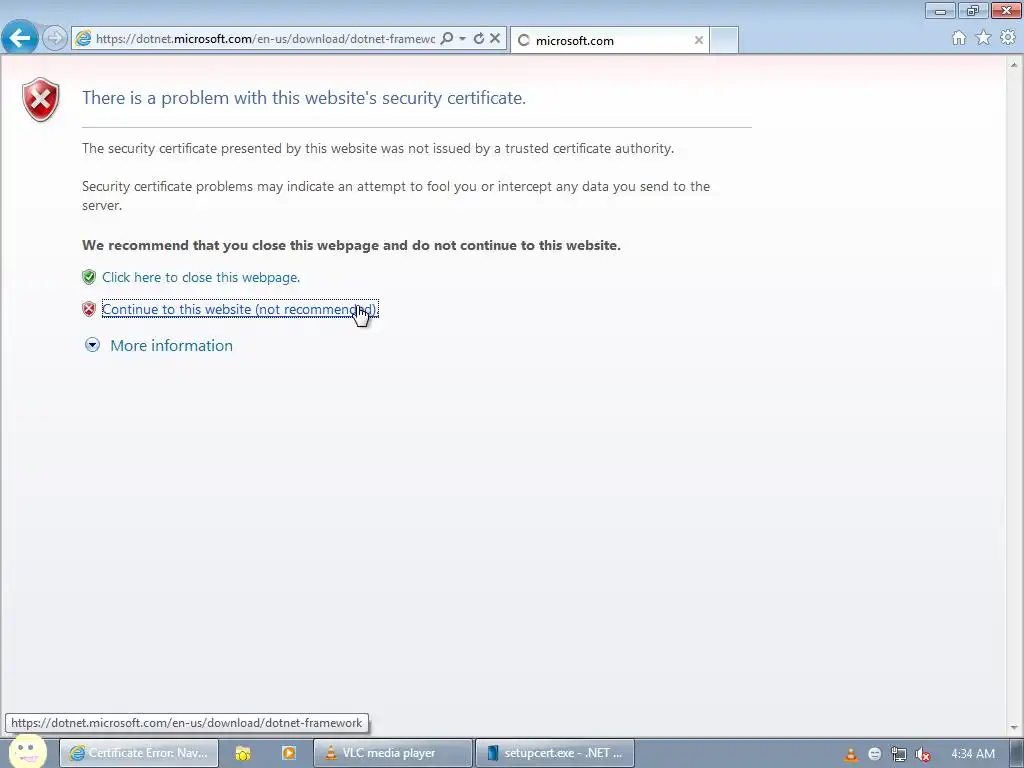Click the scrollbar up arrow
The height and width of the screenshot is (768, 1024).
tap(1014, 65)
